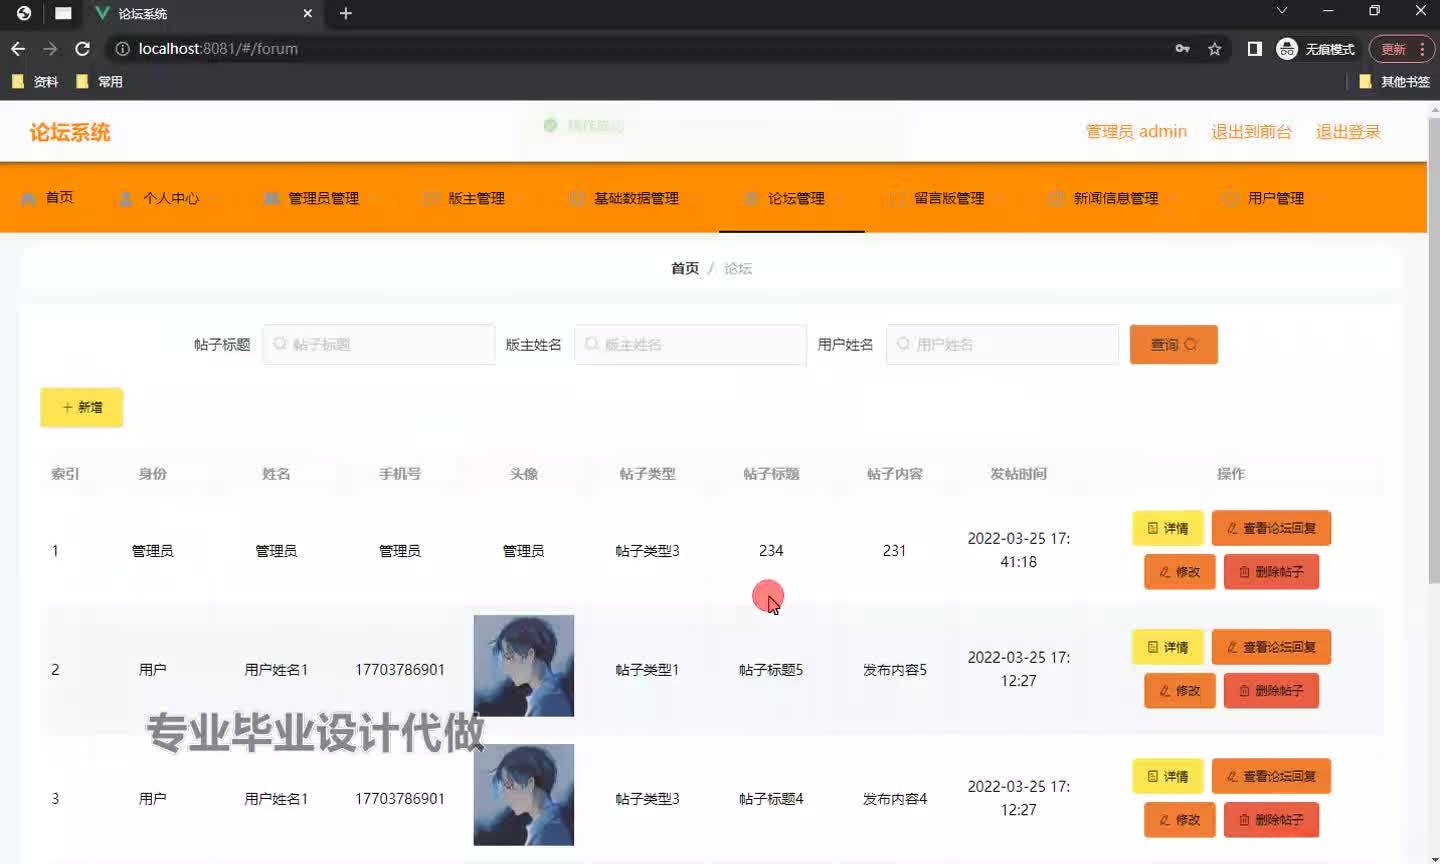Open a new browser tab with the plus icon
Viewport: 1440px width, 864px height.
[345, 14]
